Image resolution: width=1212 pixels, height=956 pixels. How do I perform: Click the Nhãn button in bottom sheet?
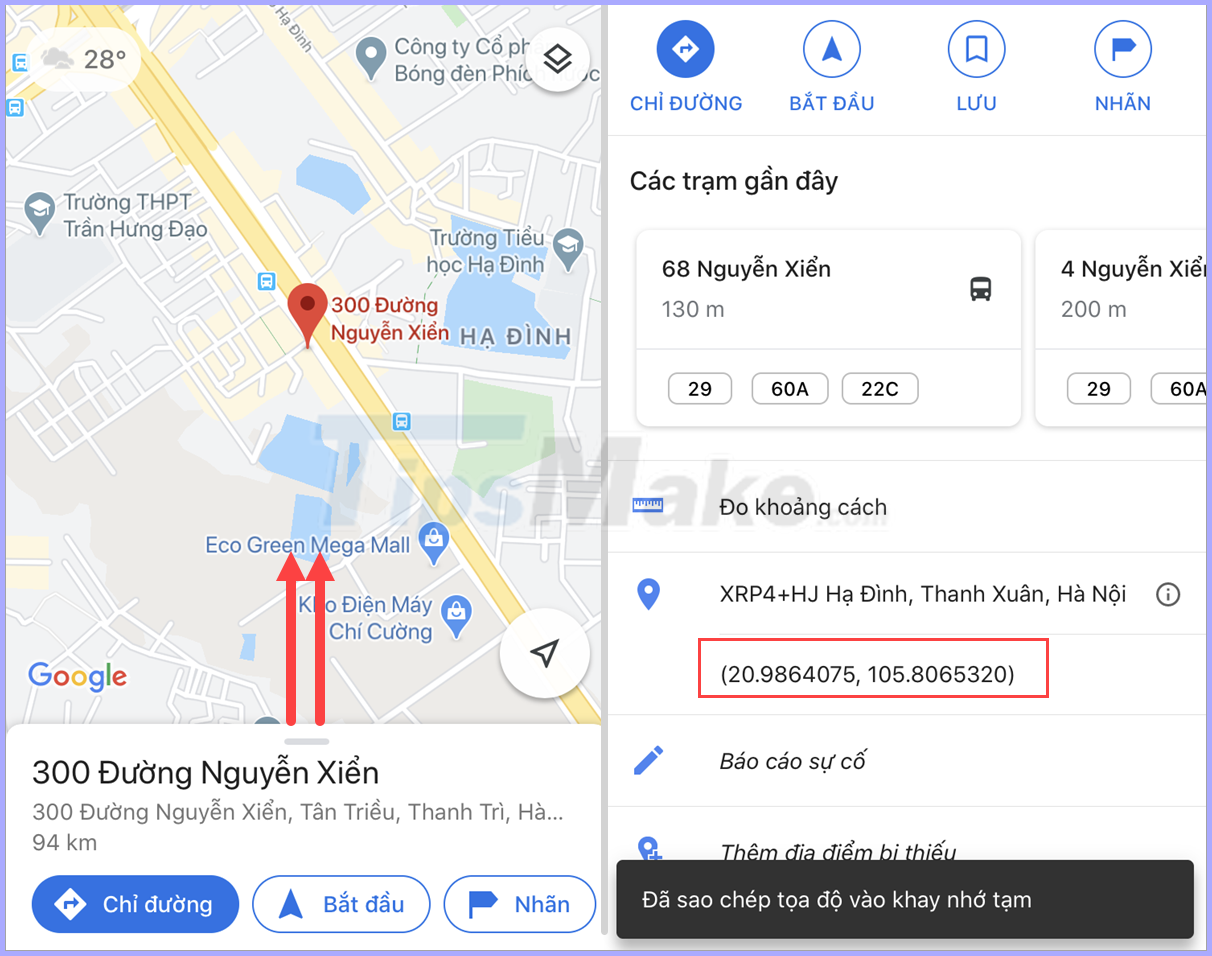[x=519, y=904]
